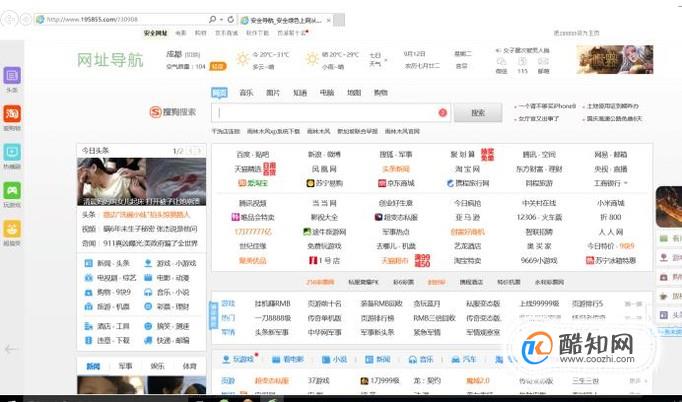Click the 雨林木风官网 suggestion link

[x=402, y=131]
